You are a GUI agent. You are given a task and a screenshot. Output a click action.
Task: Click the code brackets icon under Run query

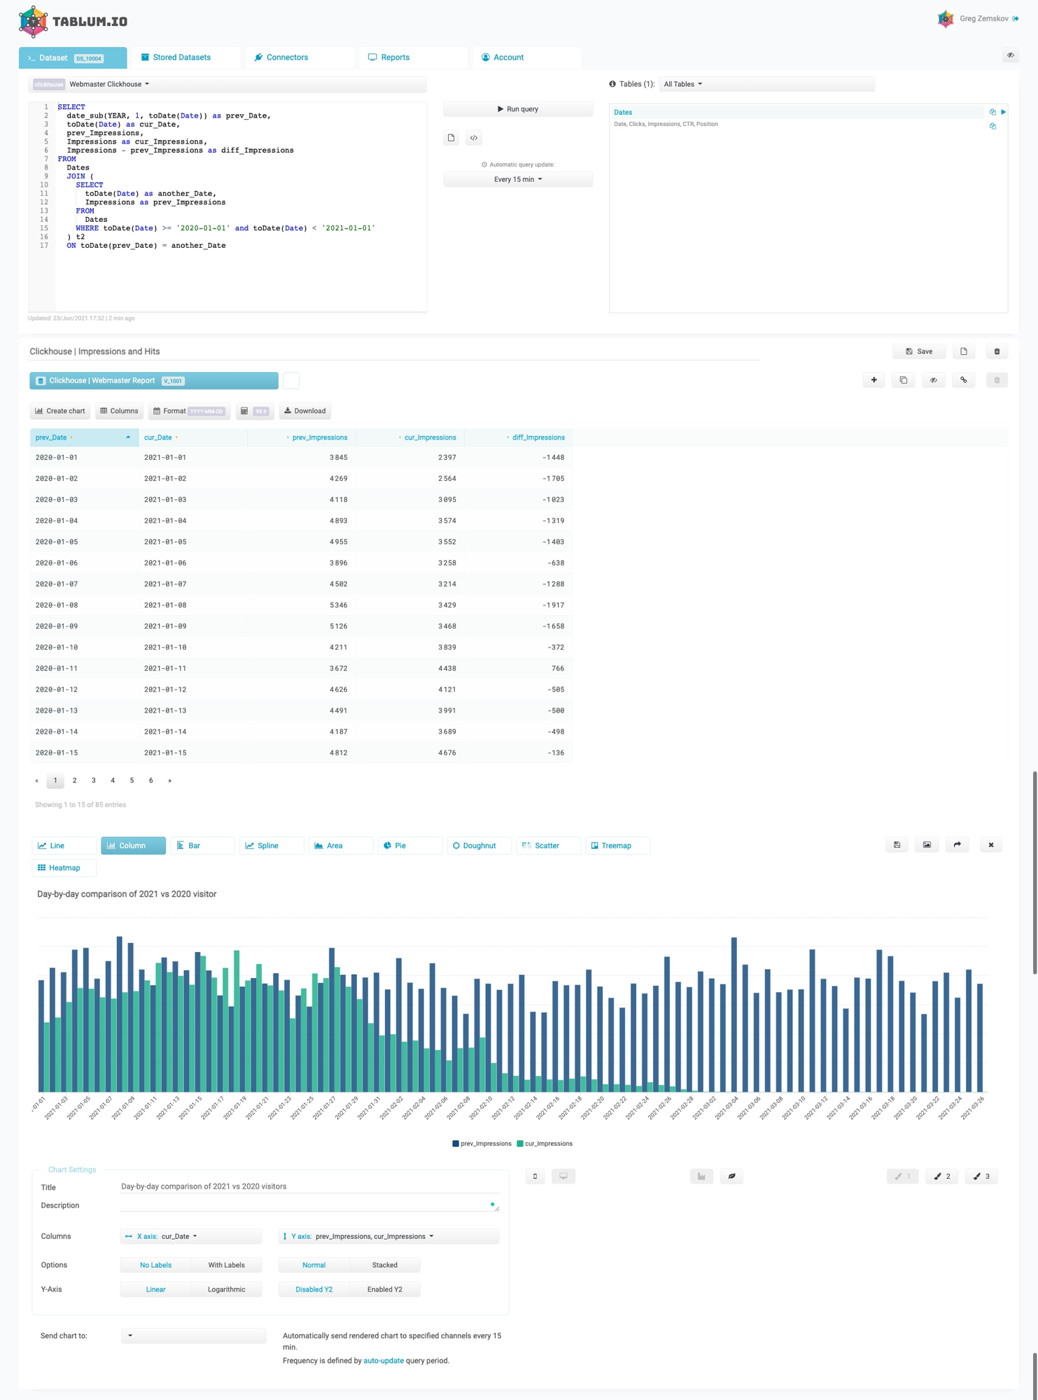pyautogui.click(x=474, y=138)
